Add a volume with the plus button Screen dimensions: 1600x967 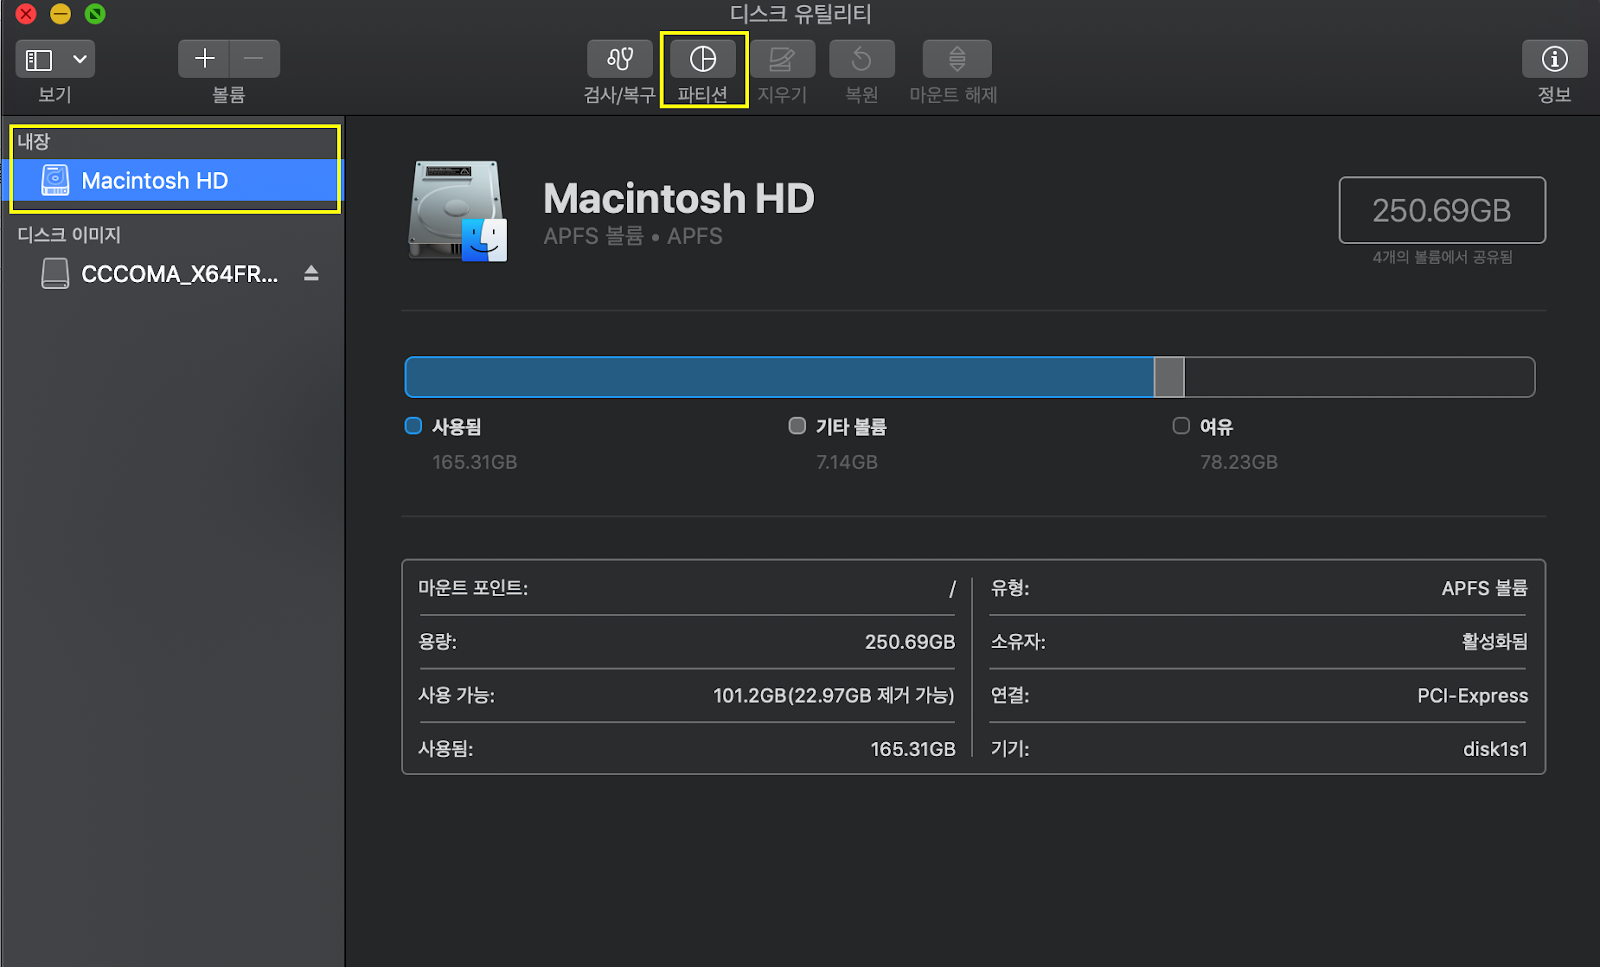point(204,59)
